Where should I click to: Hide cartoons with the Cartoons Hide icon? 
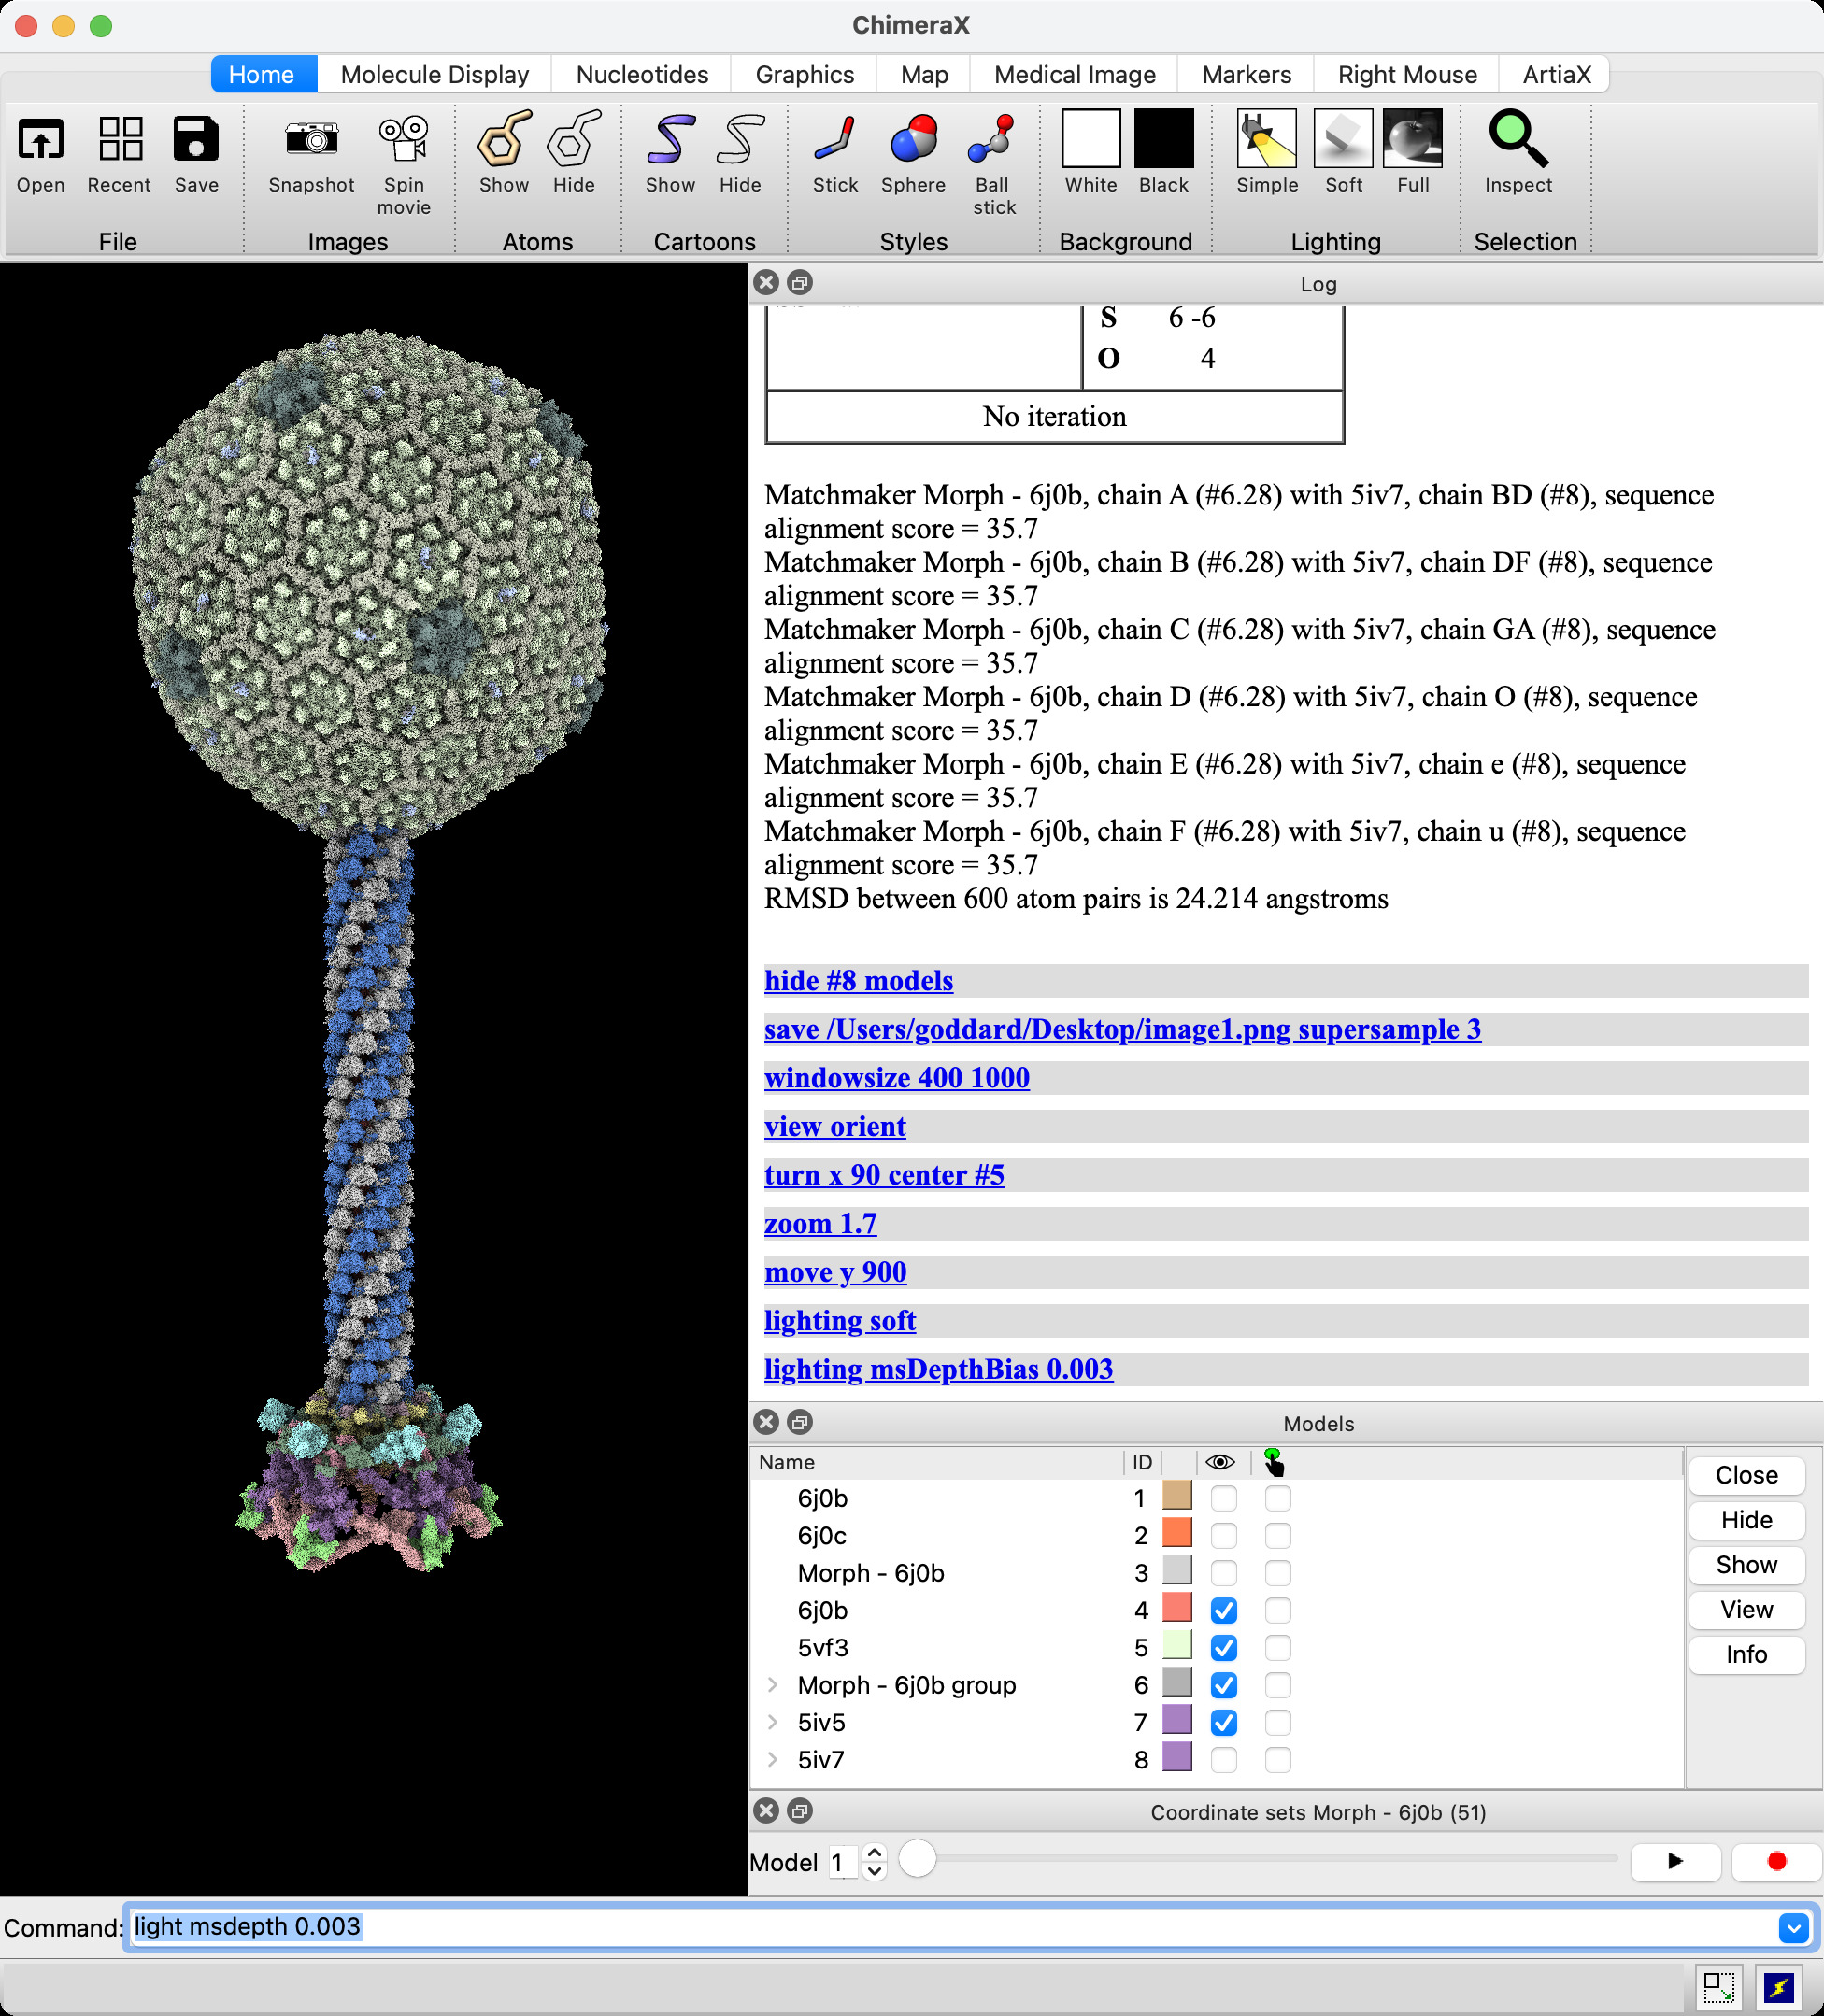coord(739,140)
